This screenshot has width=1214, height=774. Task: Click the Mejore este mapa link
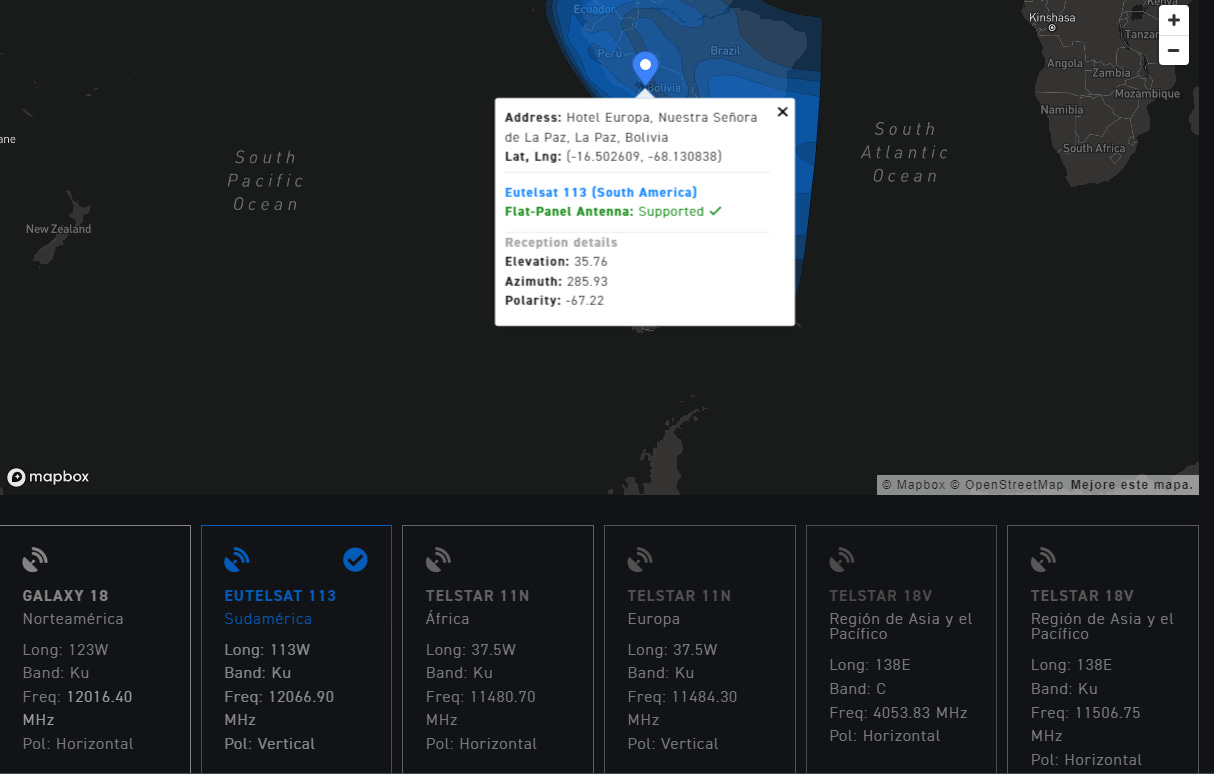(1132, 485)
